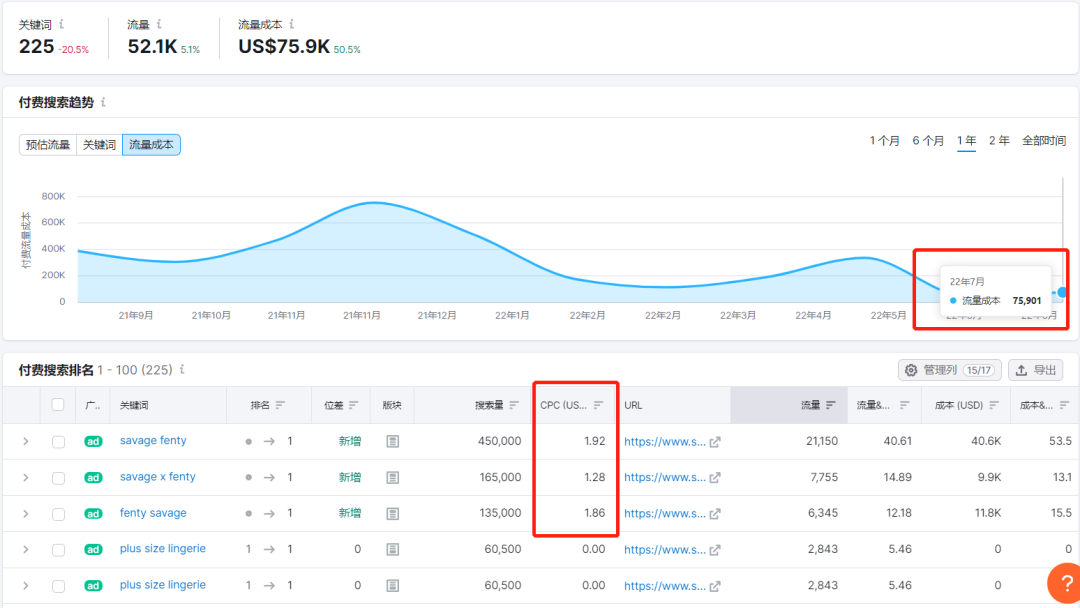Click info icon next to 付费搜索趋势 title
The height and width of the screenshot is (608, 1080).
(x=104, y=102)
